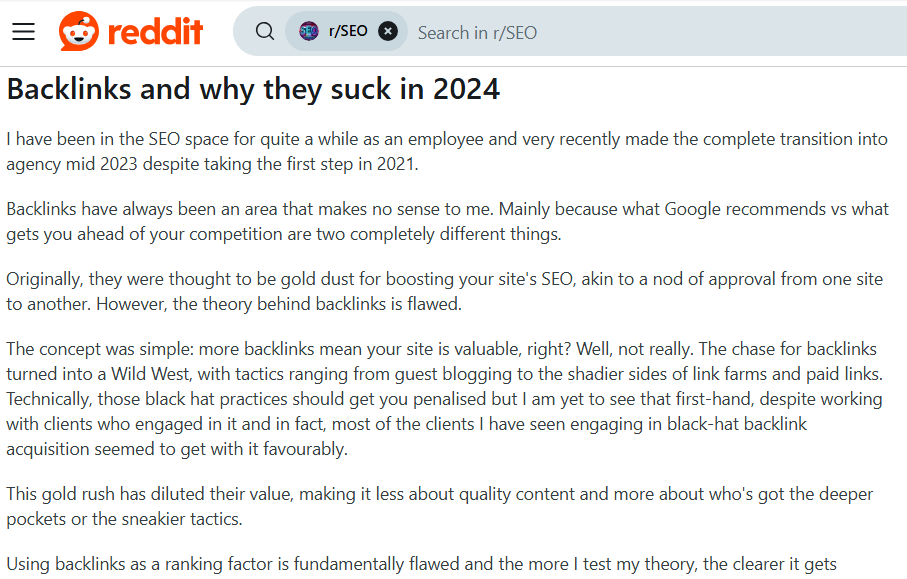Click the Reddit Snoo mascot logo
Screen dimensions: 907x579
pyautogui.click(x=79, y=31)
